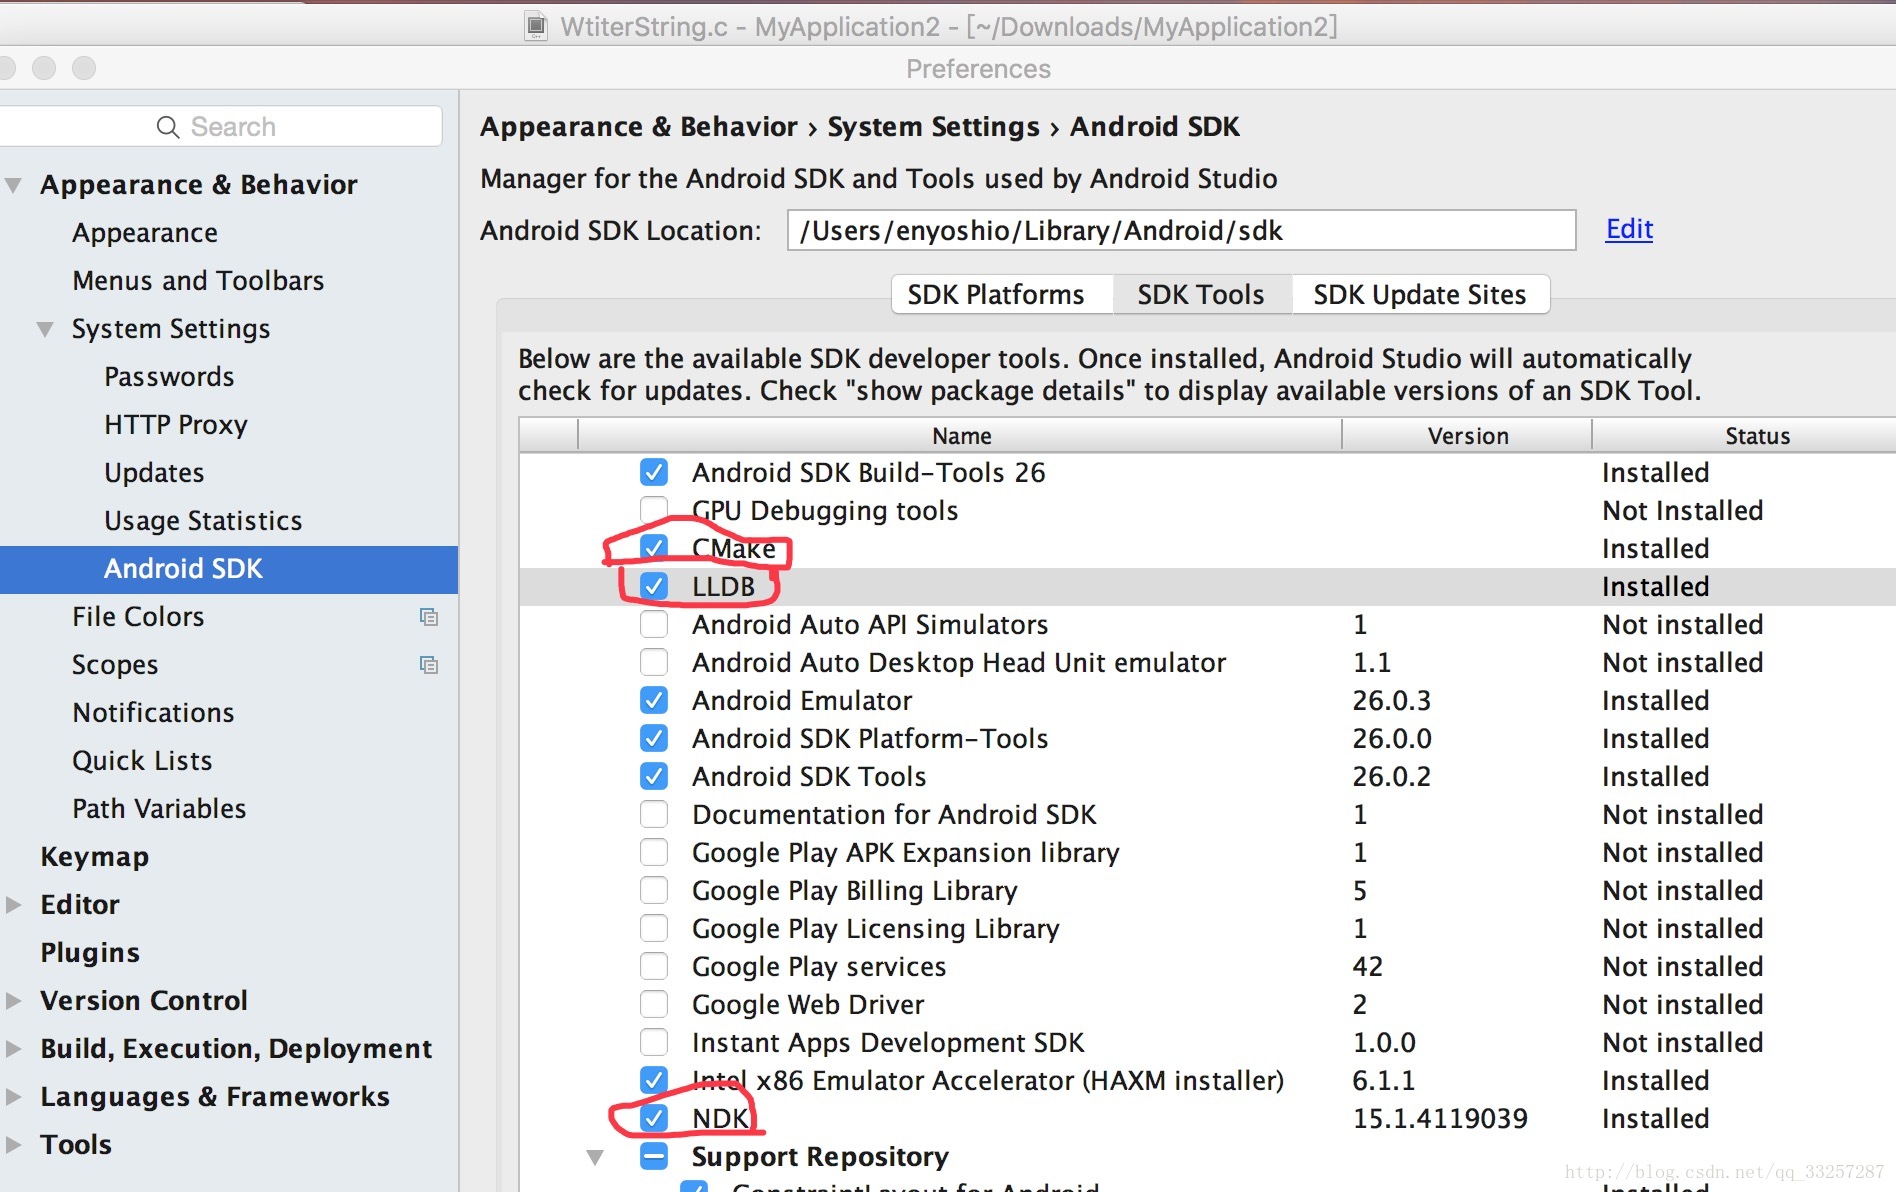The image size is (1896, 1192).
Task: Click NDK version 15.1.4119039 cell
Action: click(x=1440, y=1118)
